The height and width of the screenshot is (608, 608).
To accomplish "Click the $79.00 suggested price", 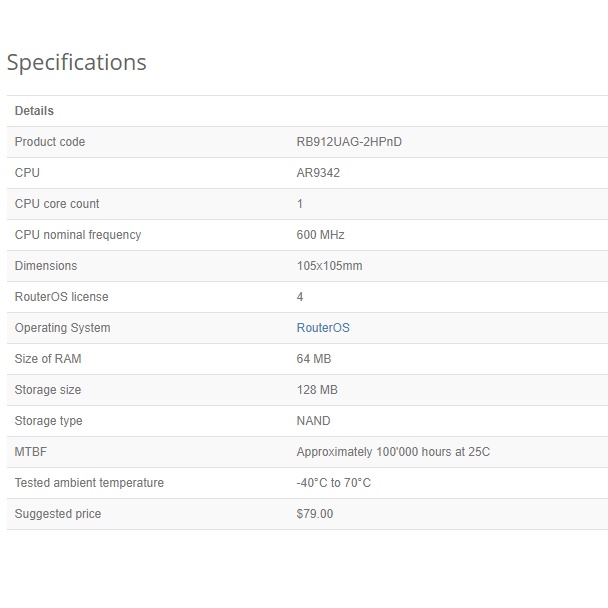I will click(x=315, y=514).
